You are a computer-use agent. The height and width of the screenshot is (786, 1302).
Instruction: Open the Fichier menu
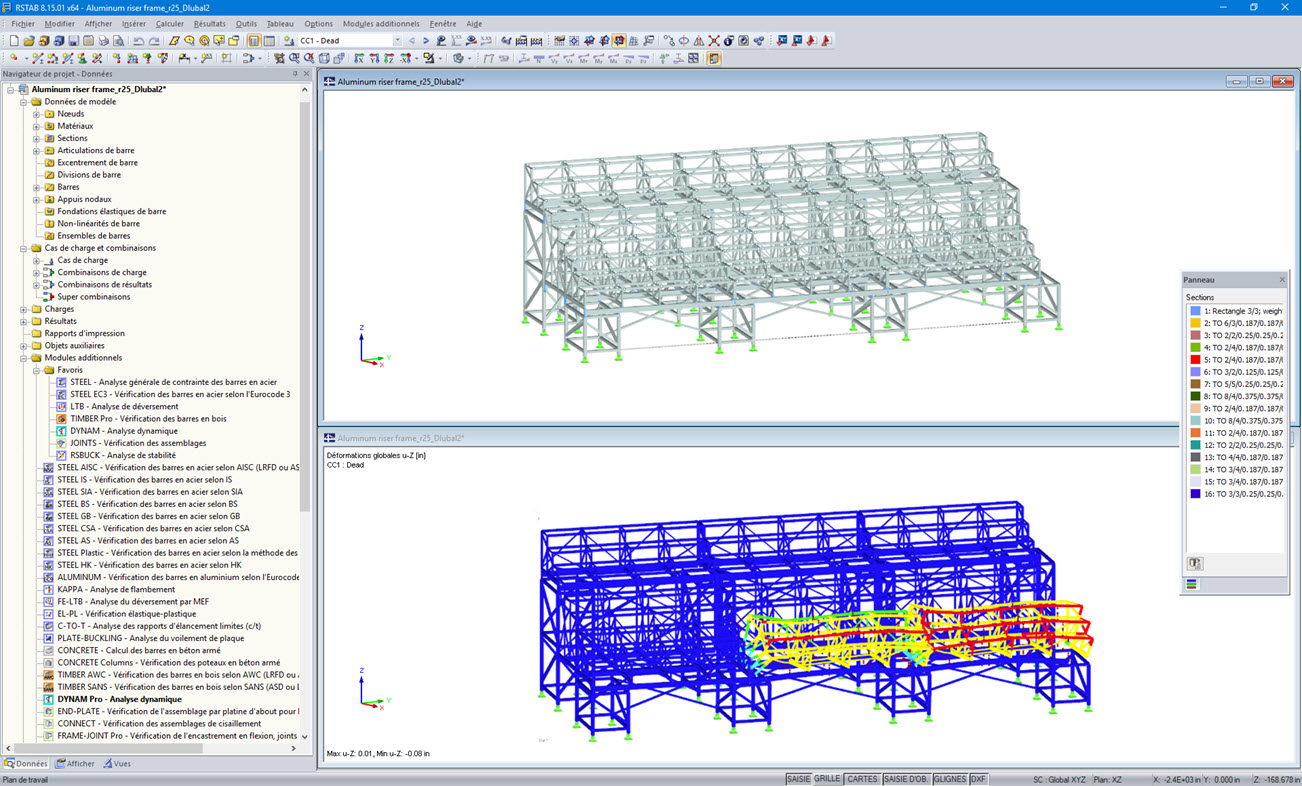[x=22, y=24]
